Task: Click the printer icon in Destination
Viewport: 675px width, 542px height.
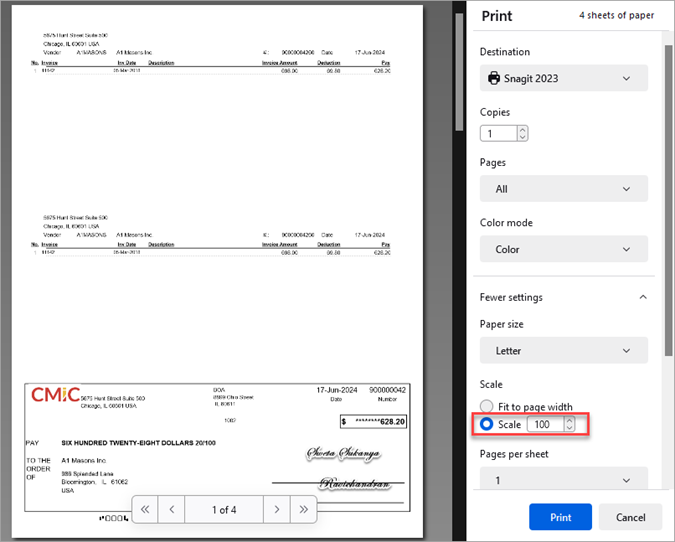Action: pyautogui.click(x=494, y=78)
